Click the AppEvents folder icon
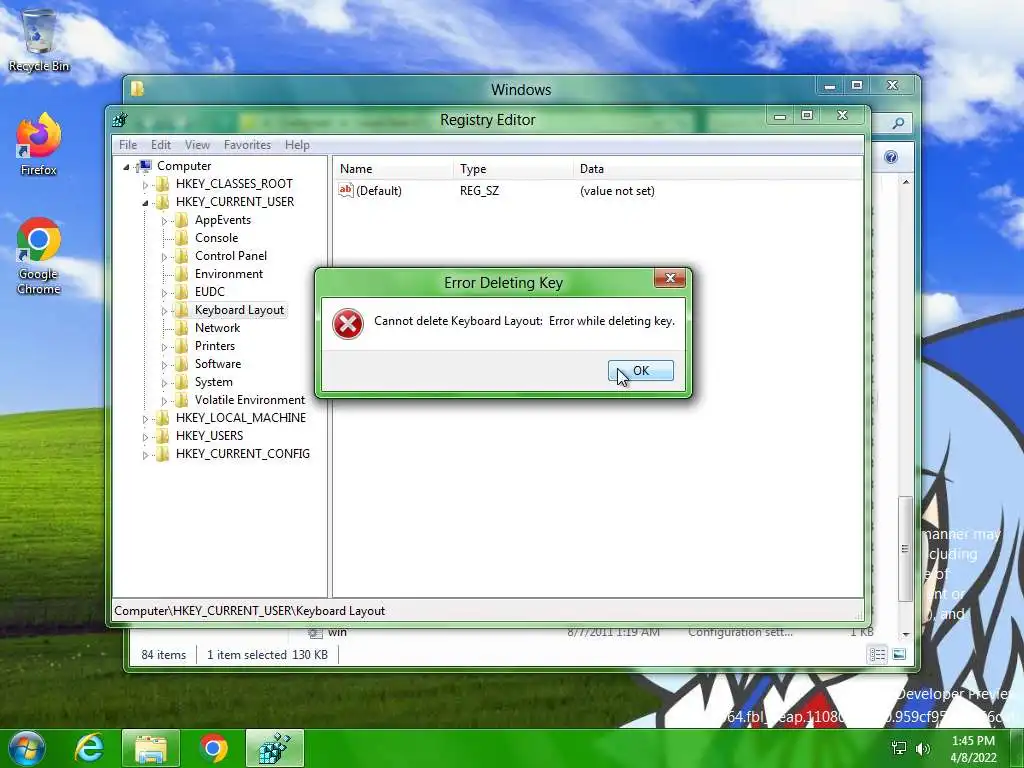Image resolution: width=1024 pixels, height=768 pixels. click(x=182, y=220)
